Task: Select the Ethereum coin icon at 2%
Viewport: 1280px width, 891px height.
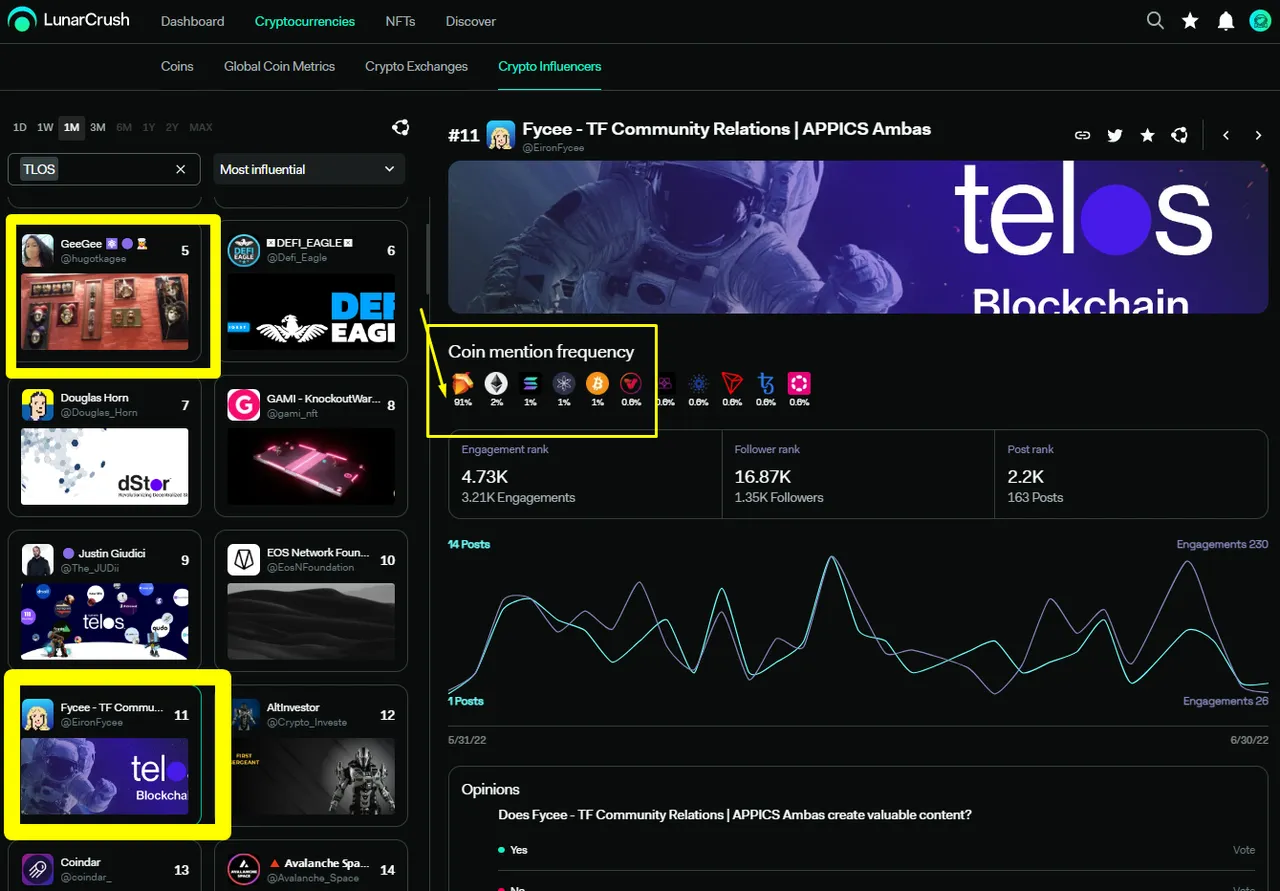Action: (x=496, y=383)
